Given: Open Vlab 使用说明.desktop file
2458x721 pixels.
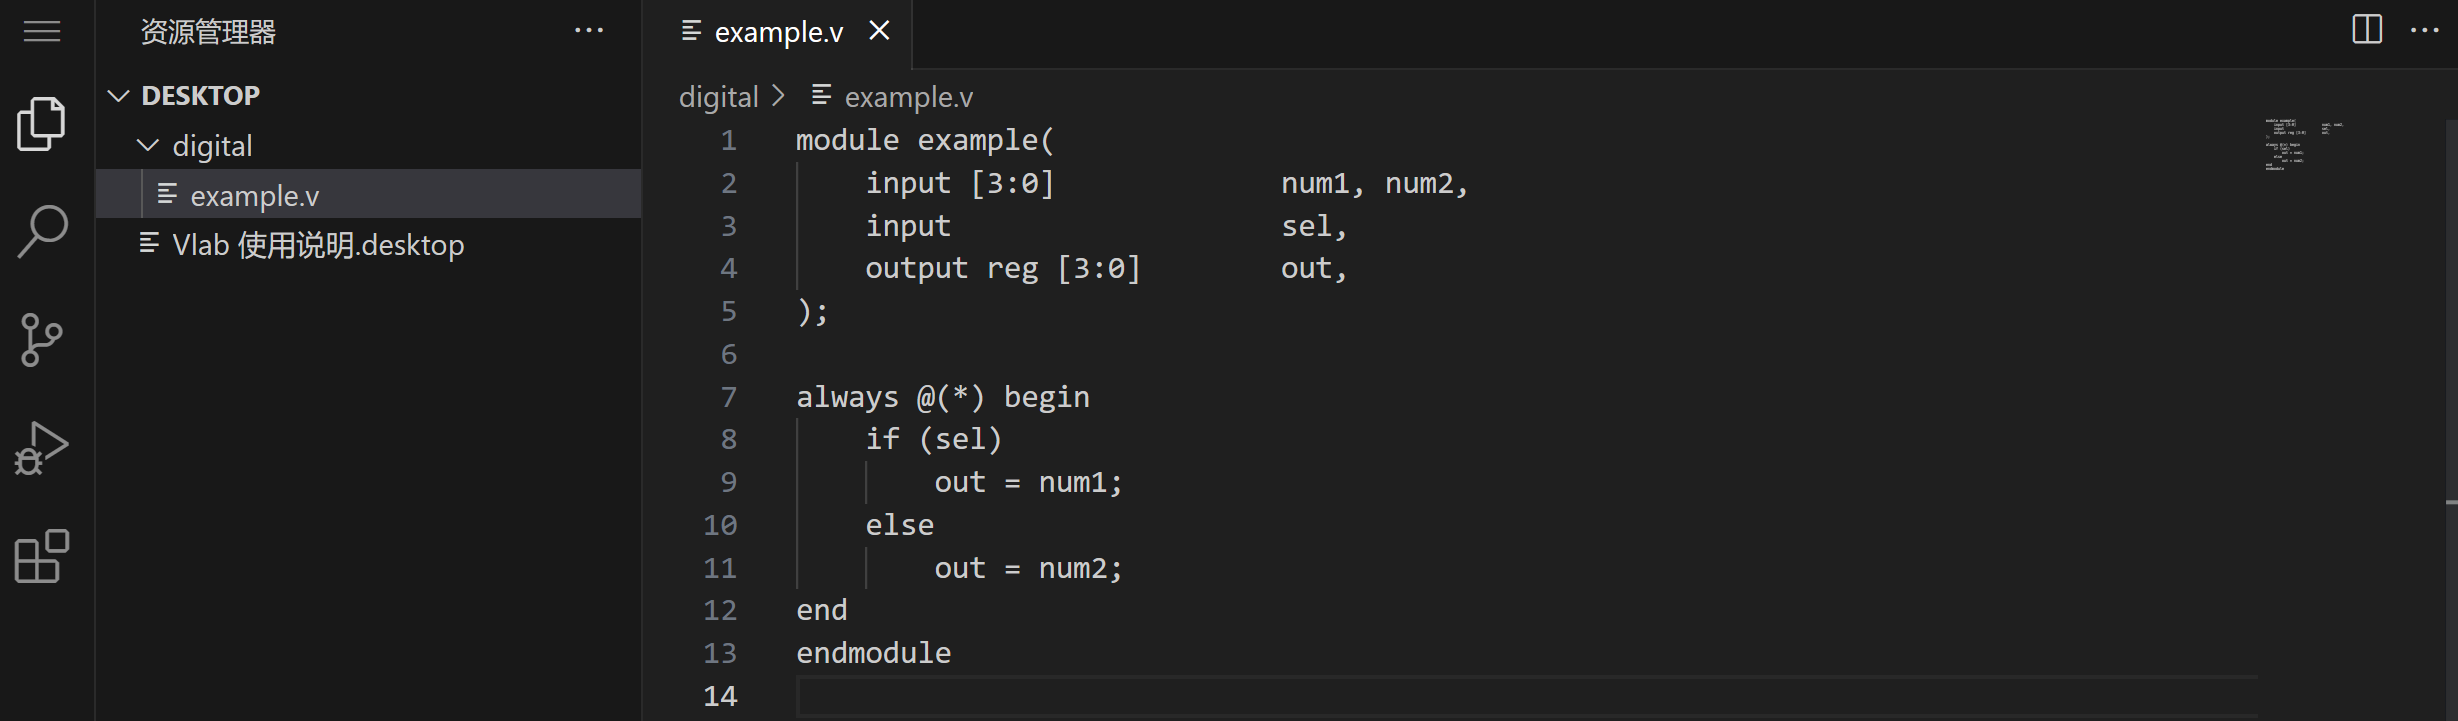Looking at the screenshot, I should (x=318, y=245).
